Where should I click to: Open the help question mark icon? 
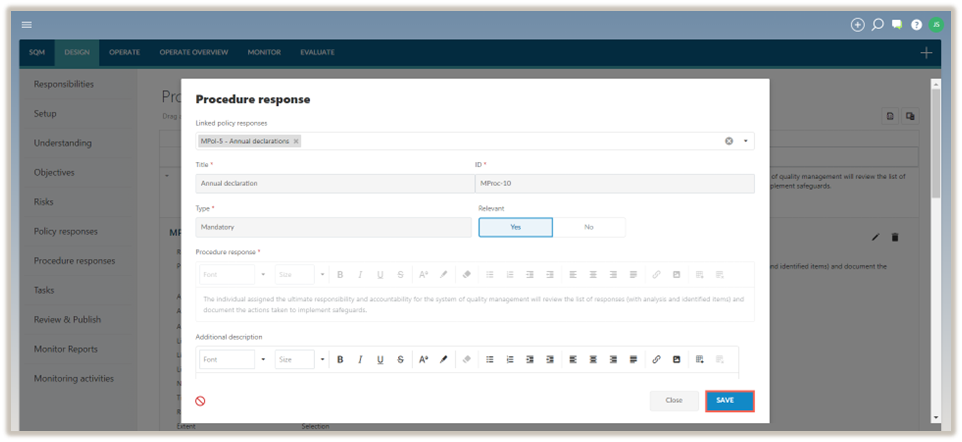click(x=916, y=25)
